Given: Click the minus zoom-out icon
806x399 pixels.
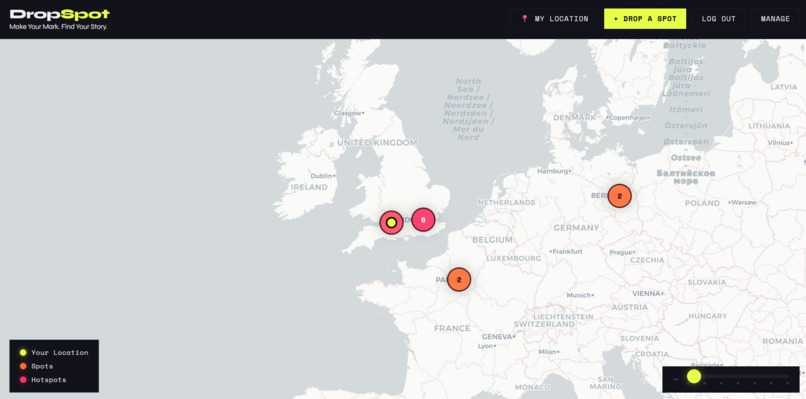Looking at the screenshot, I should click(x=676, y=379).
